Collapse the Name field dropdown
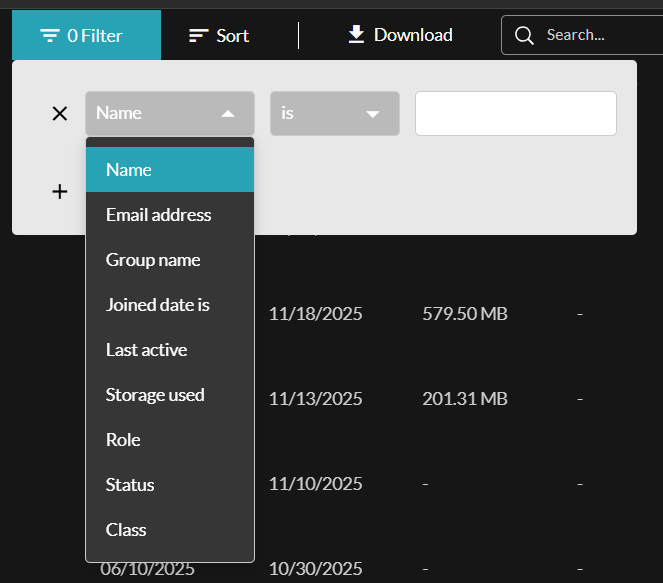Image resolution: width=663 pixels, height=583 pixels. (170, 113)
